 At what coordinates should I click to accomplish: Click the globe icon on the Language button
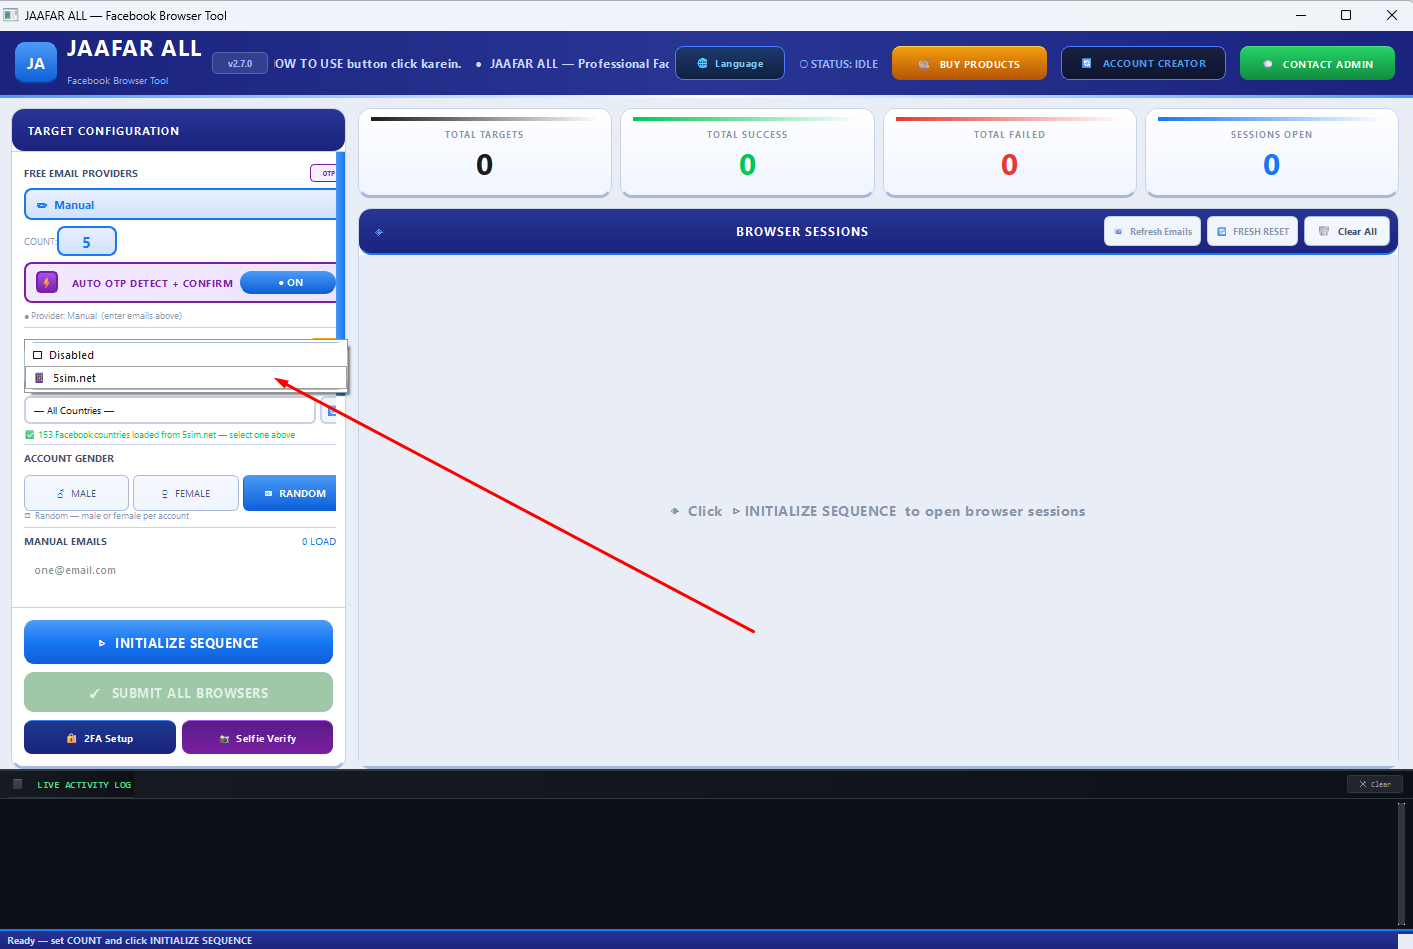point(702,64)
